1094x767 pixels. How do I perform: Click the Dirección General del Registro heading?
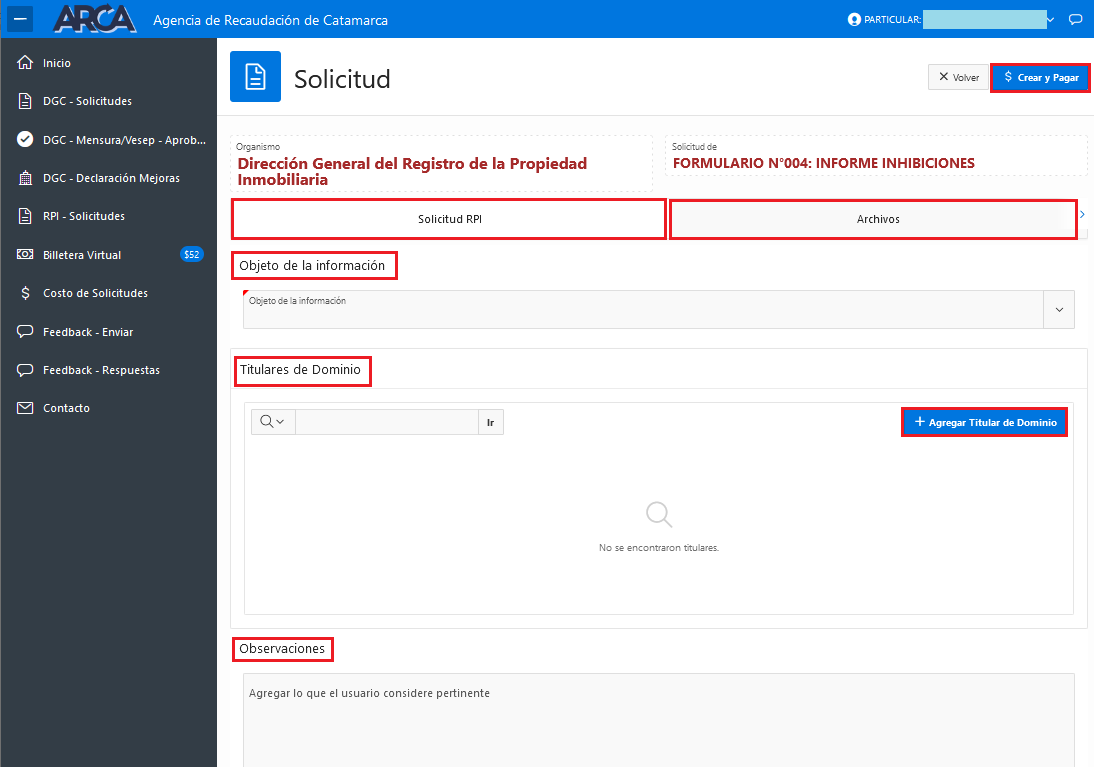pyautogui.click(x=412, y=172)
